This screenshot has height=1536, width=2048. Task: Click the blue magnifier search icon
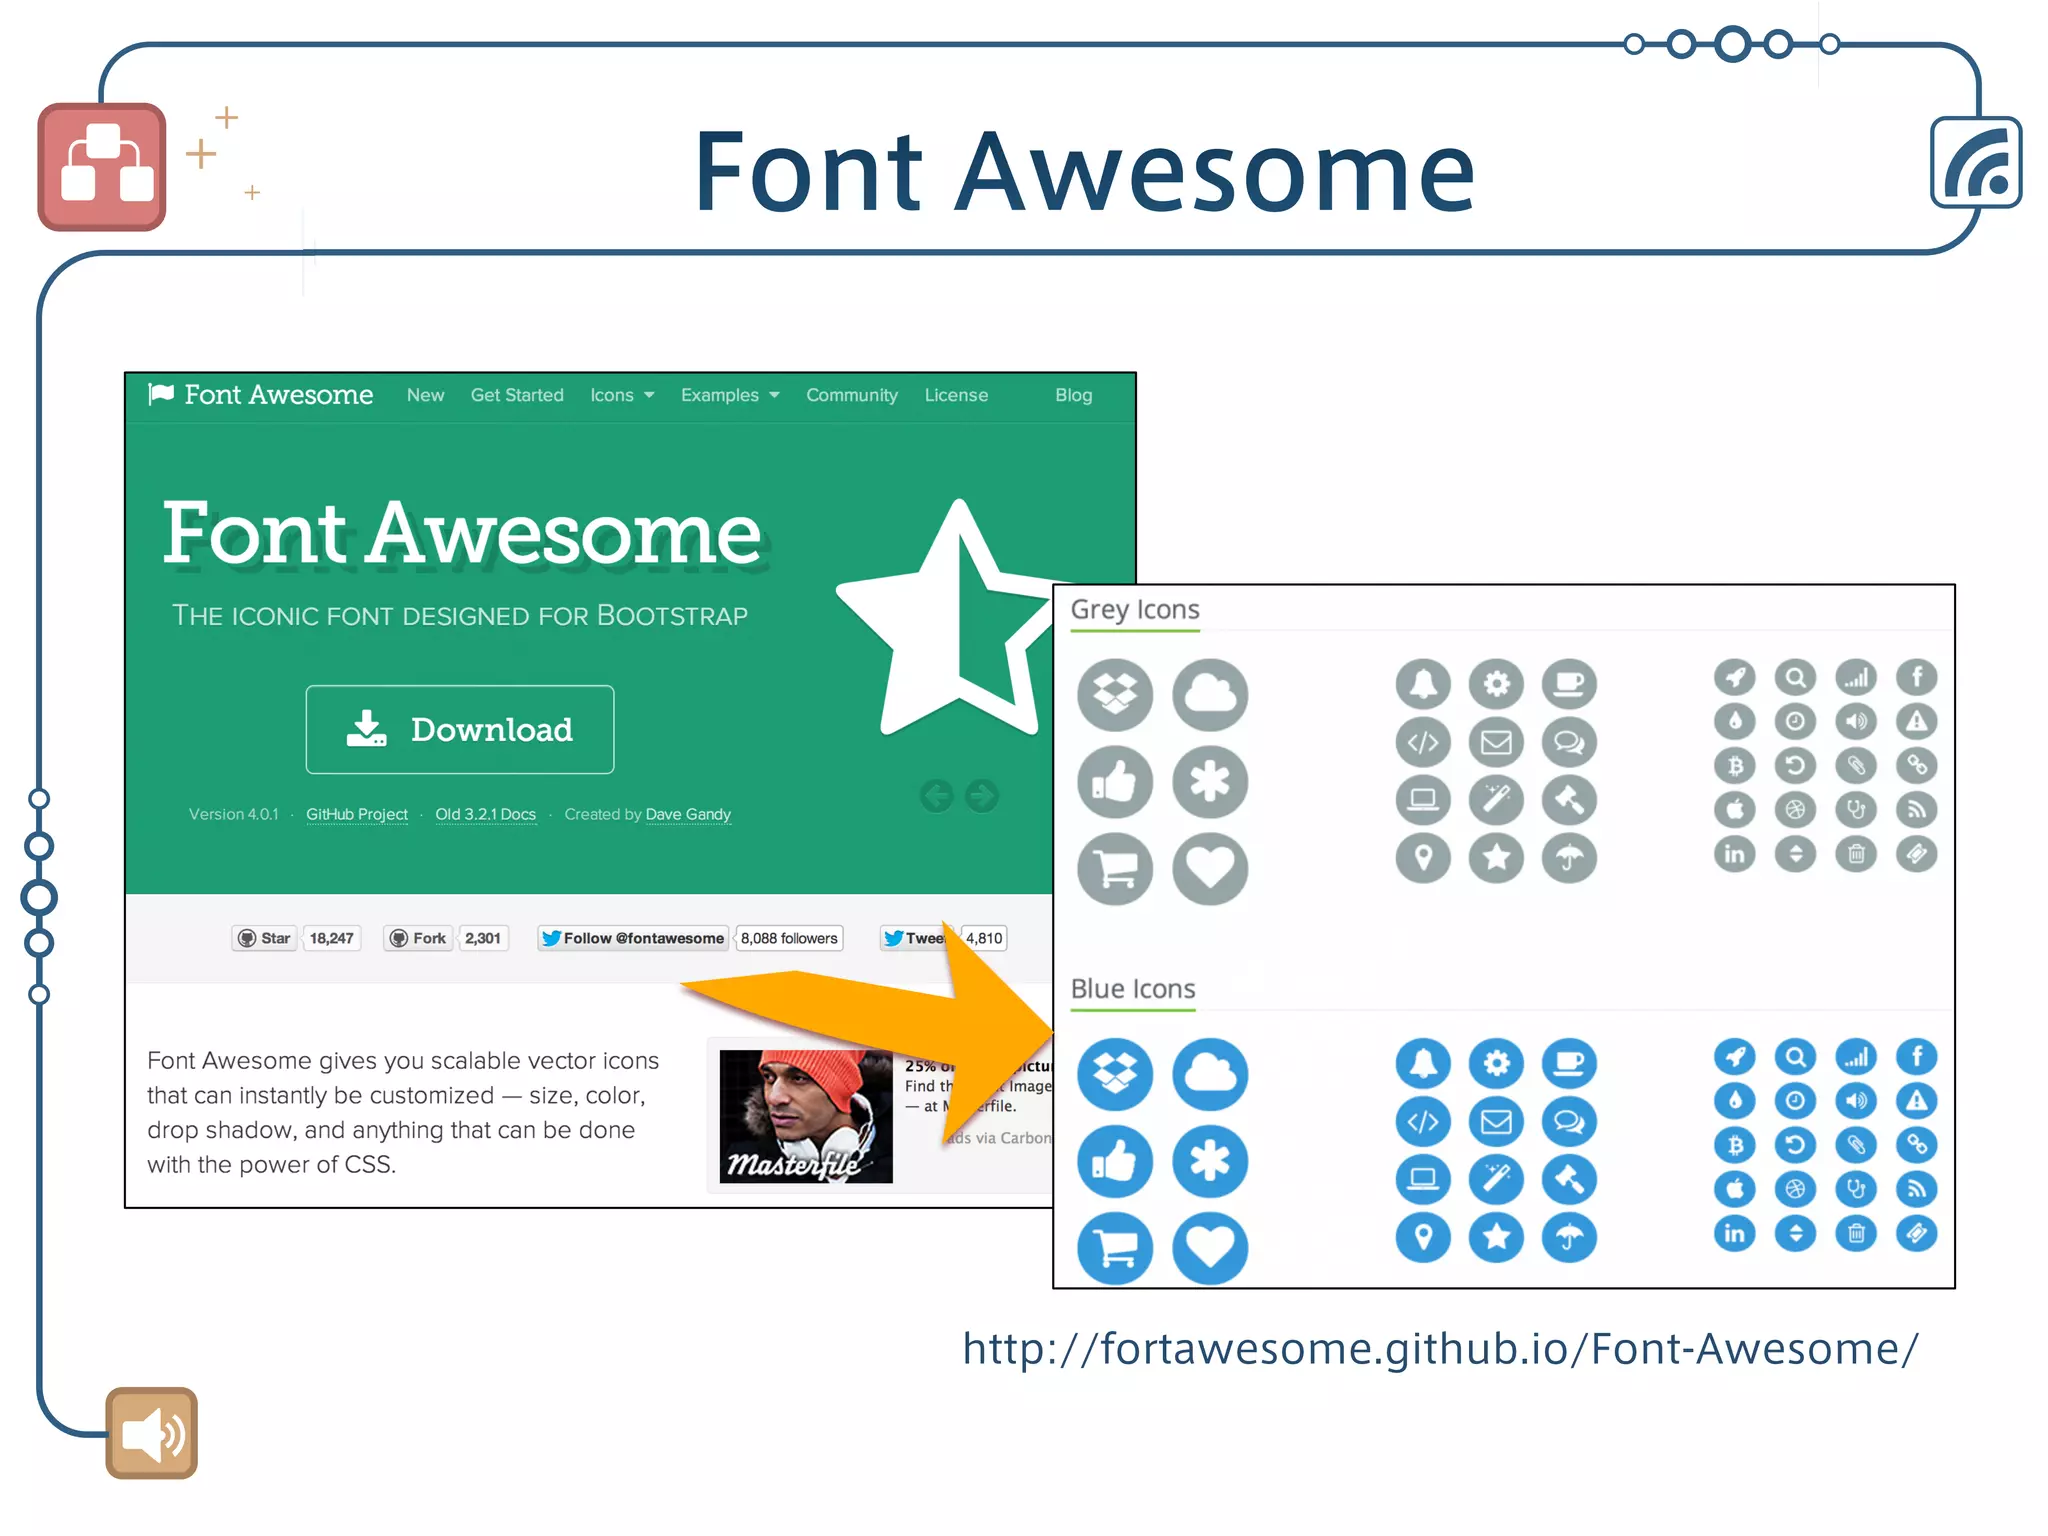click(1796, 1057)
